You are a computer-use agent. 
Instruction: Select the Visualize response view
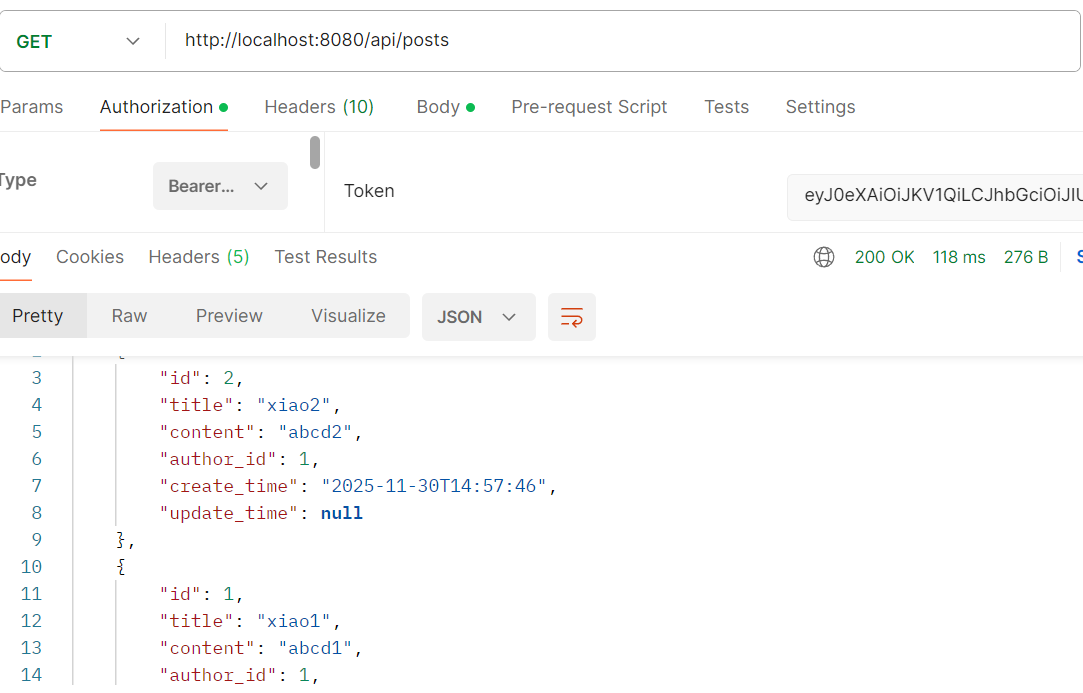pos(348,316)
